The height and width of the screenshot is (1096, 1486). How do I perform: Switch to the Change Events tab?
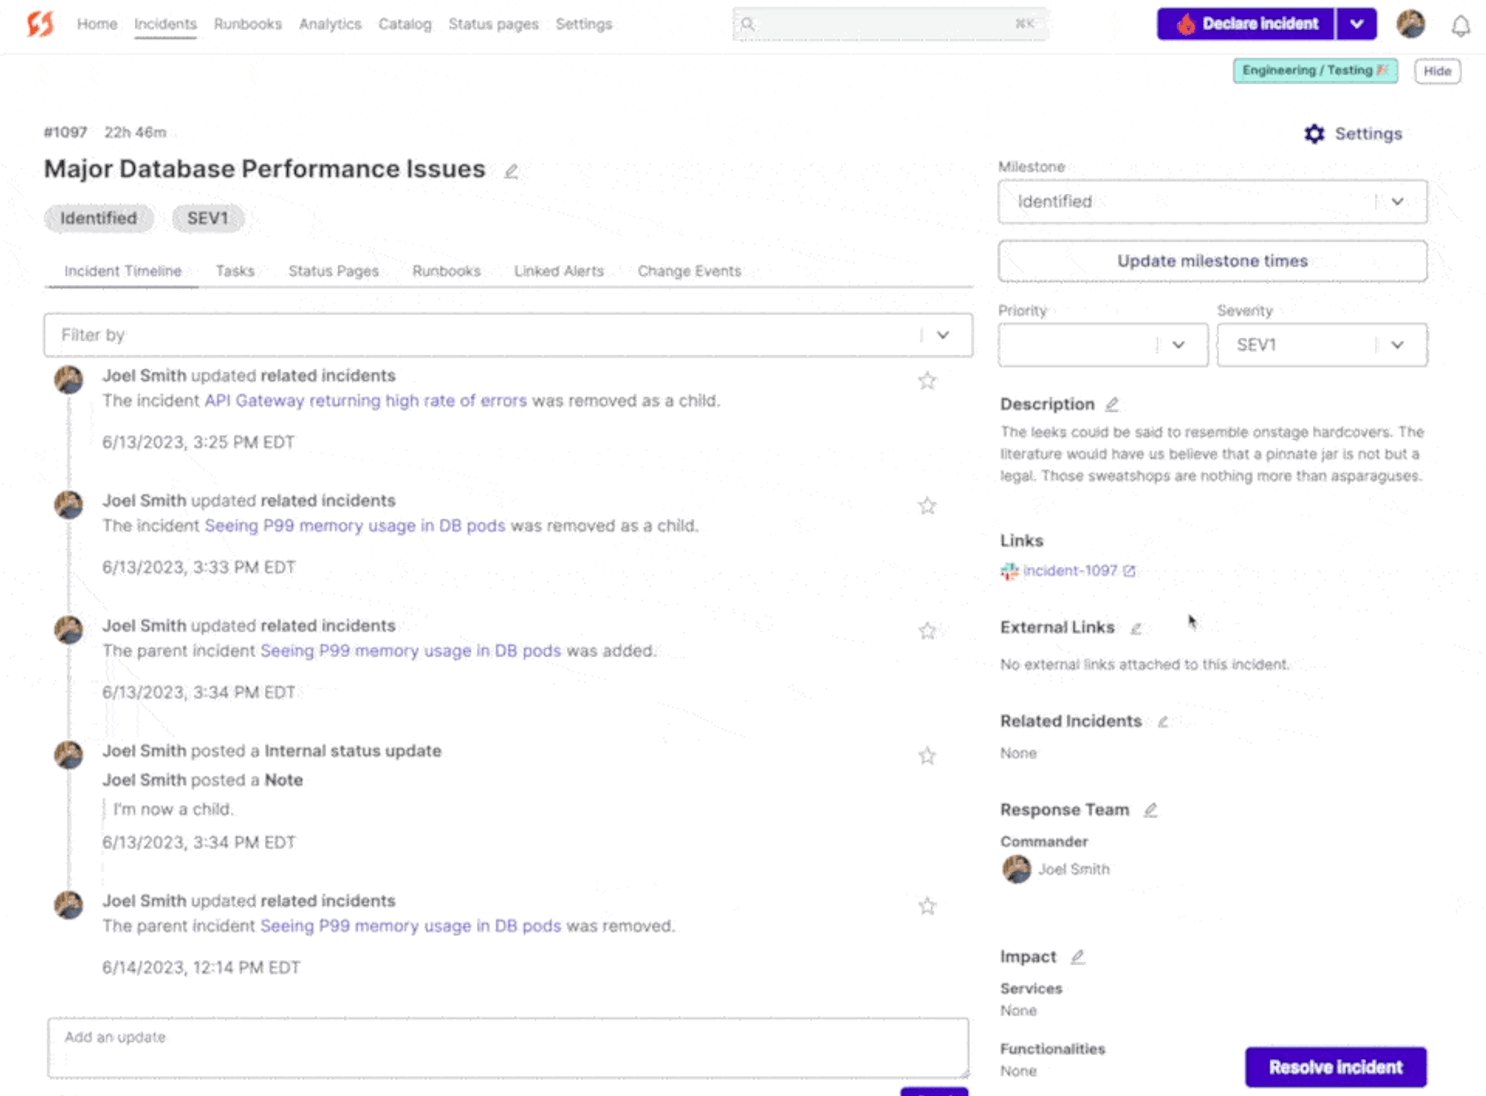690,271
